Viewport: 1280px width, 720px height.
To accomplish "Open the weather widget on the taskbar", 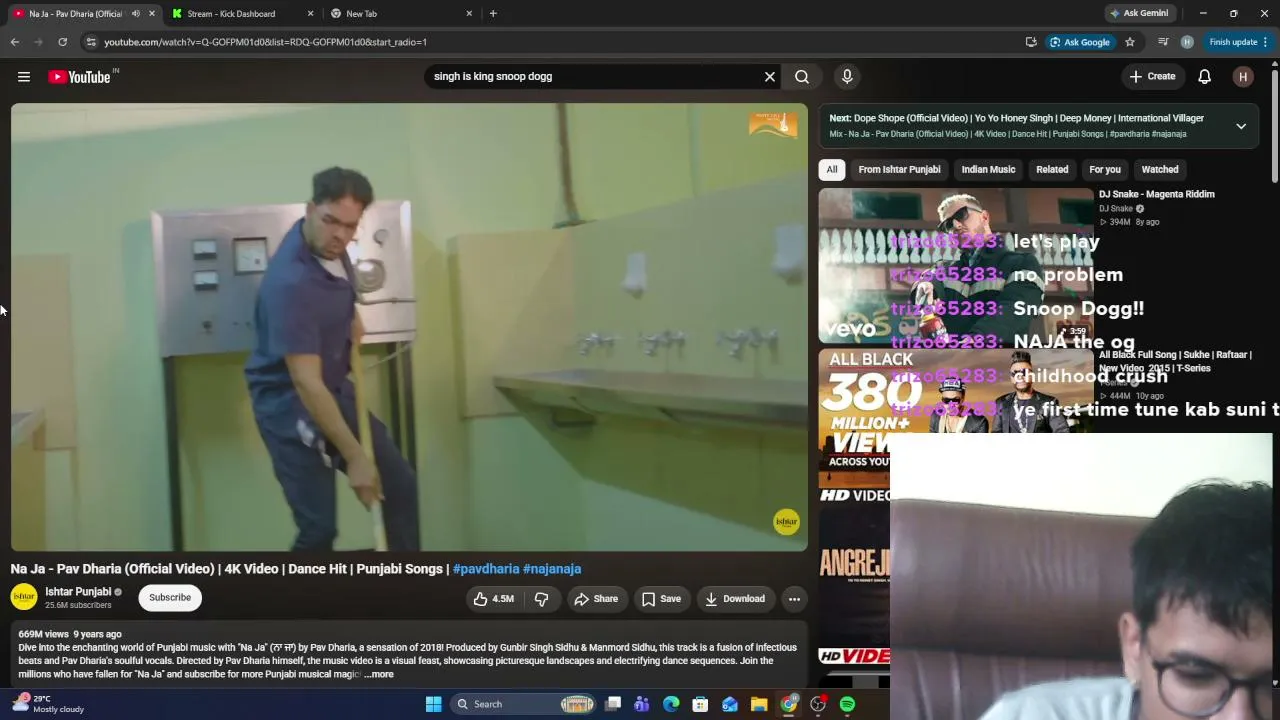I will tap(48, 704).
